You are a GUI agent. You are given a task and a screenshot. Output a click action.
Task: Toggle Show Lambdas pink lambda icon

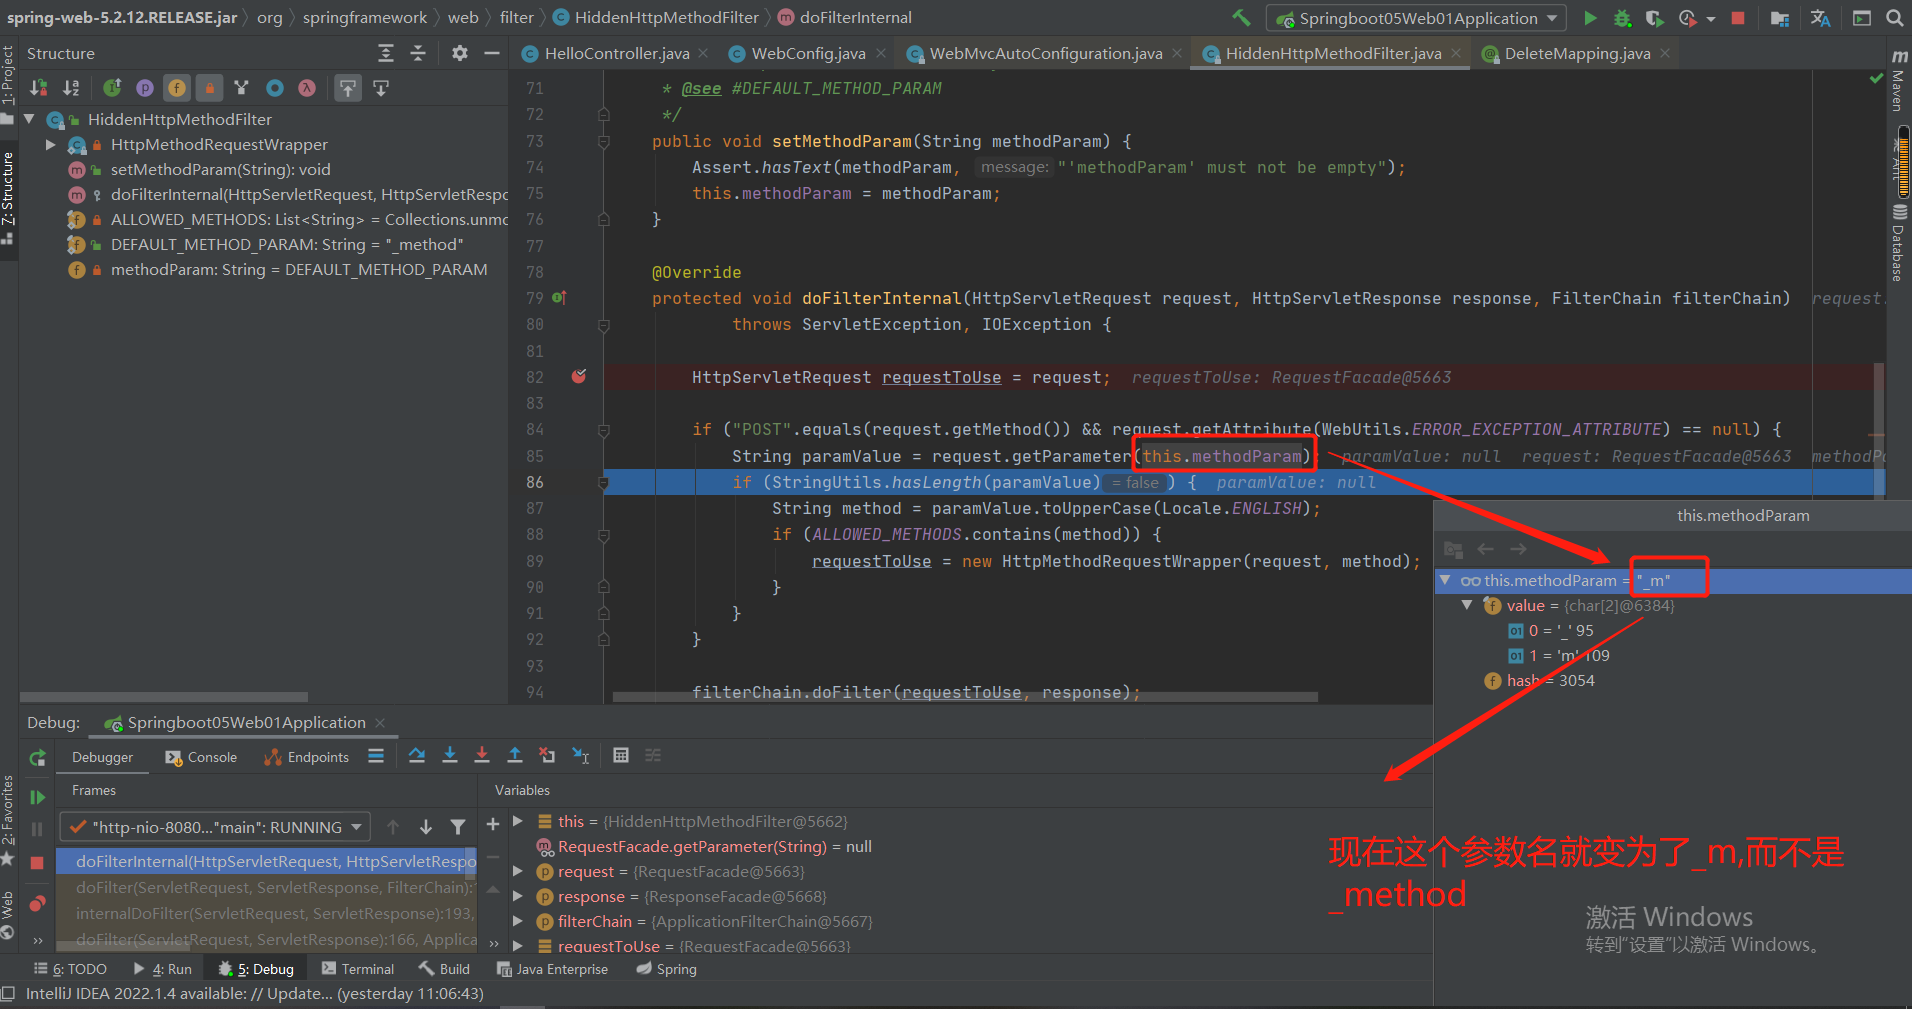point(307,88)
